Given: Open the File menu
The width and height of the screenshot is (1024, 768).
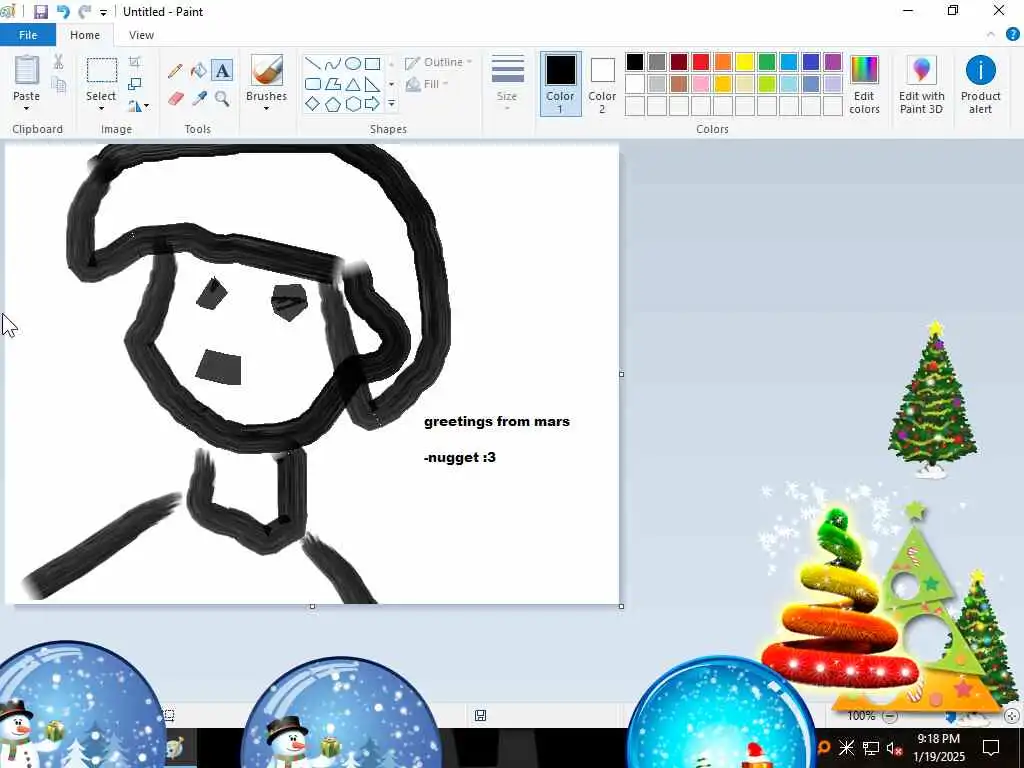Looking at the screenshot, I should (x=28, y=35).
